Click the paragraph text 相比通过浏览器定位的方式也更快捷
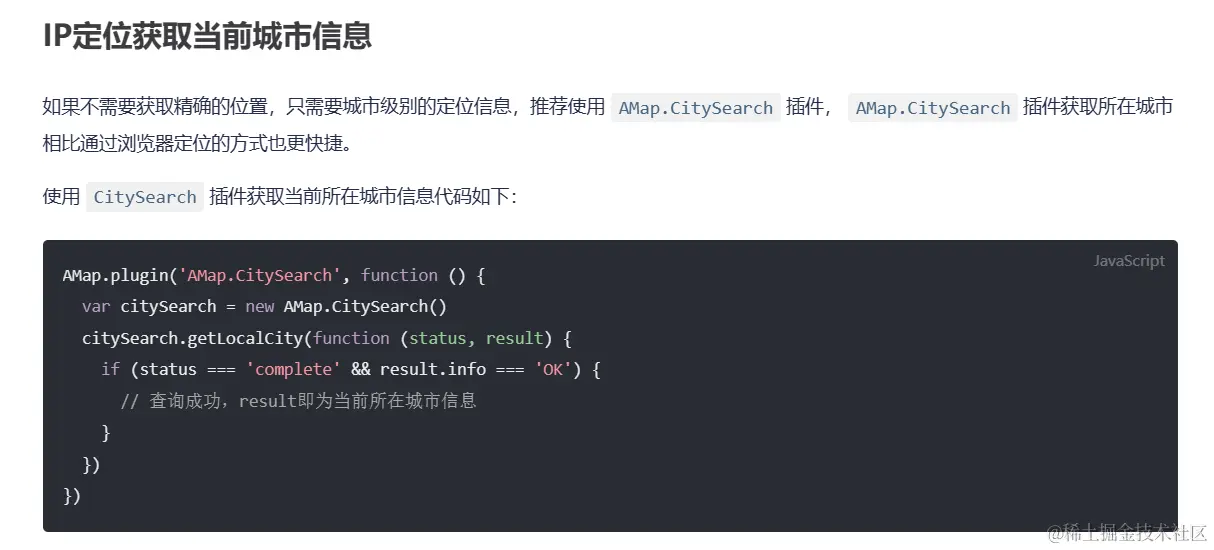The image size is (1214, 550). pos(197,142)
